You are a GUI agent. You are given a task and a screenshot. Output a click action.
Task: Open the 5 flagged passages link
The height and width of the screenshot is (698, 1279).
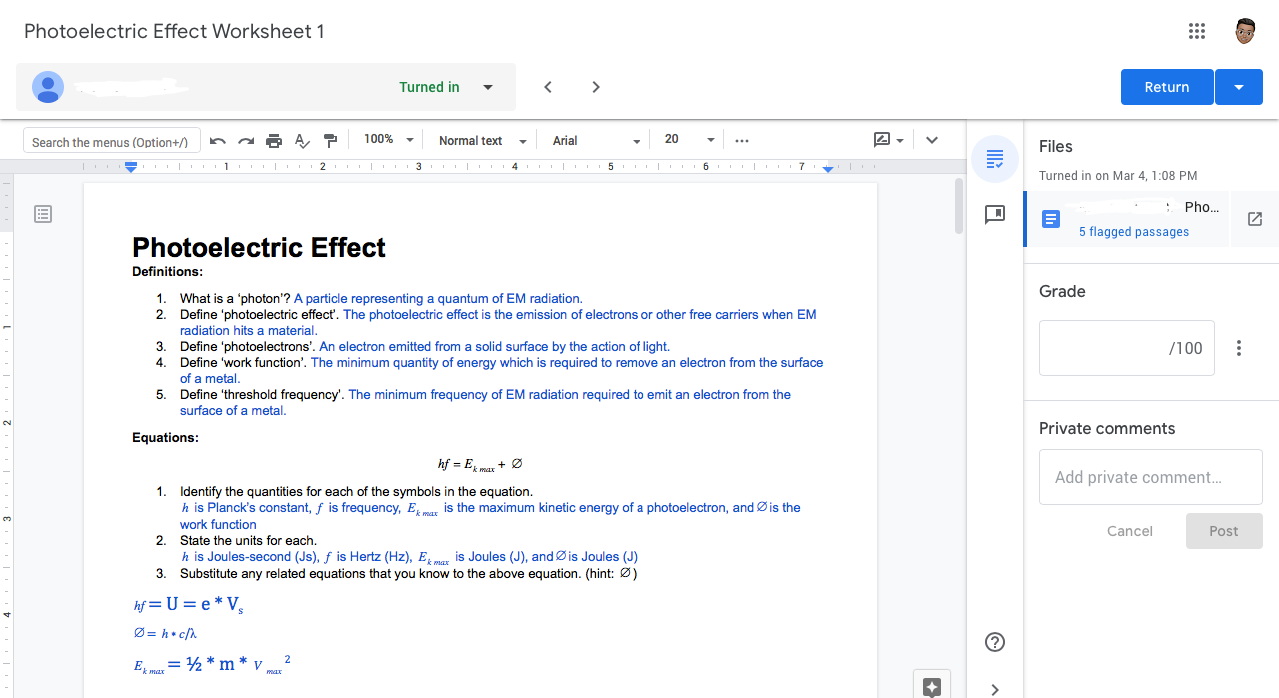point(1134,232)
